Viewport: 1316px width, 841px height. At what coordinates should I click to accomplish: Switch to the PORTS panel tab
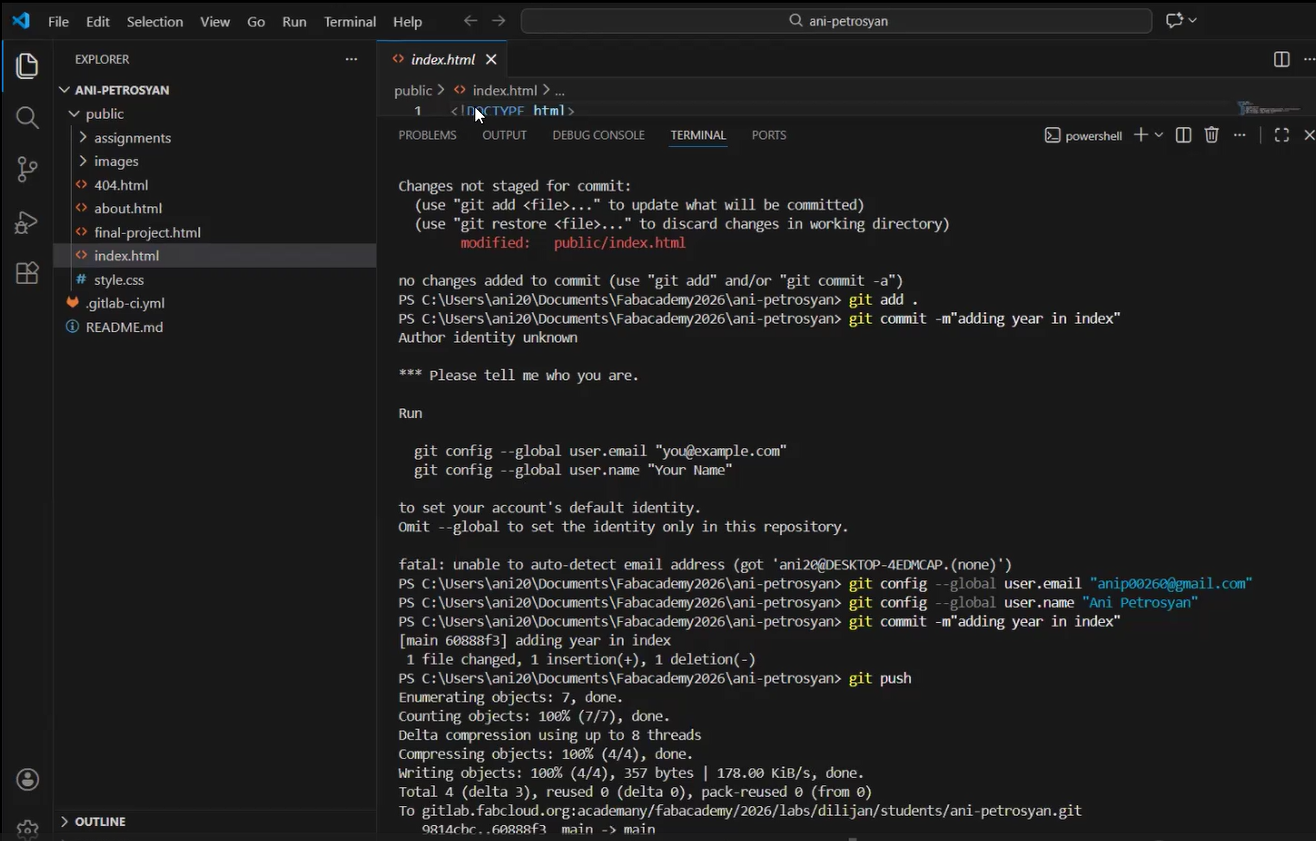point(769,135)
